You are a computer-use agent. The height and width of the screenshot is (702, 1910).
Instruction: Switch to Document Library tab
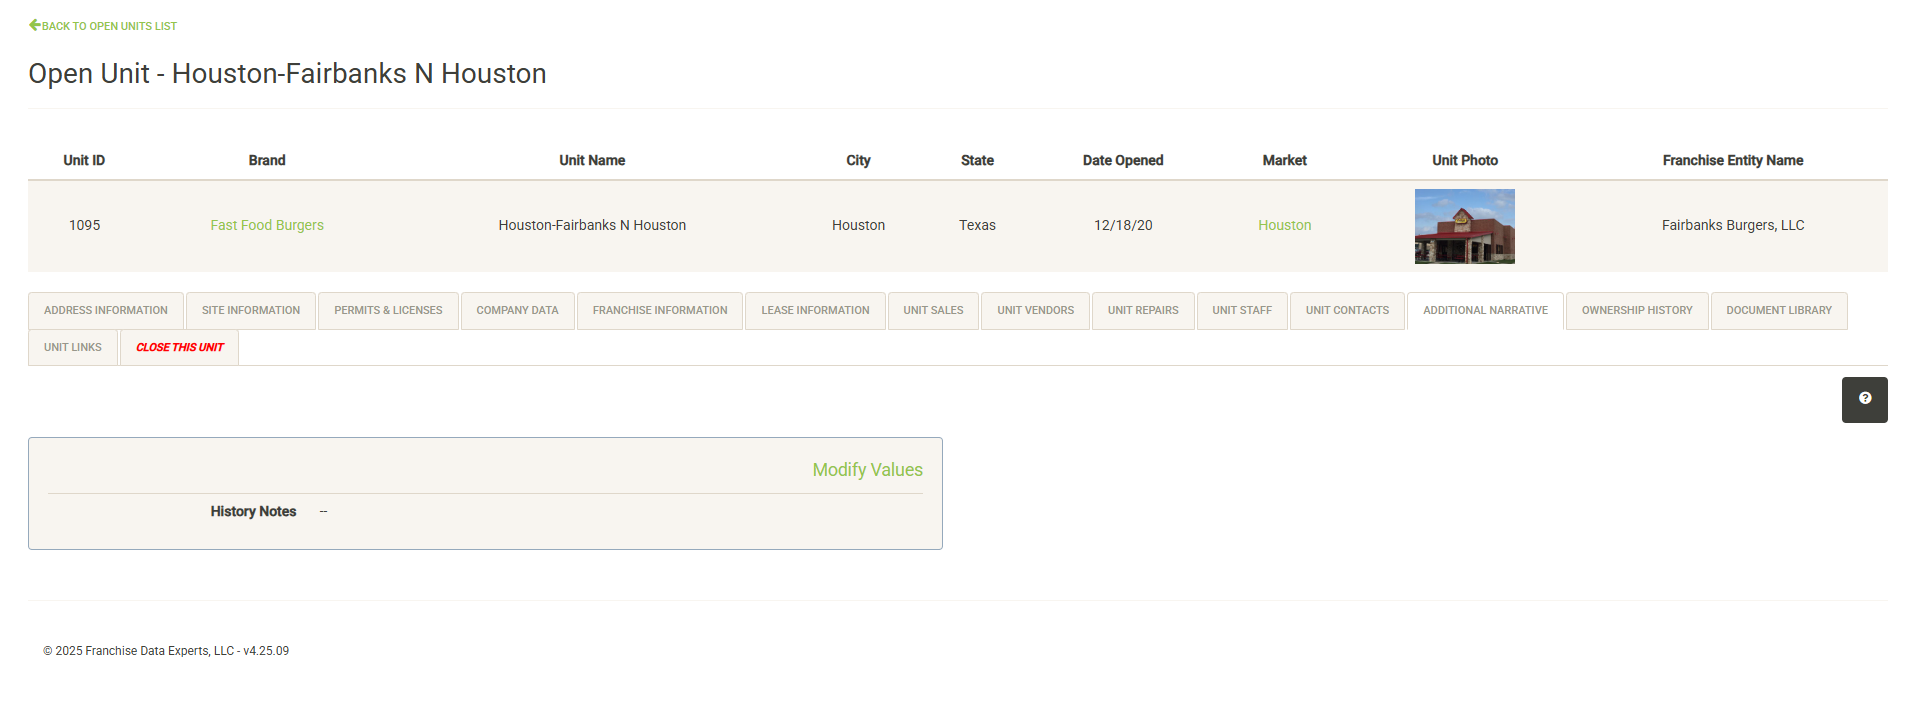[x=1779, y=311]
